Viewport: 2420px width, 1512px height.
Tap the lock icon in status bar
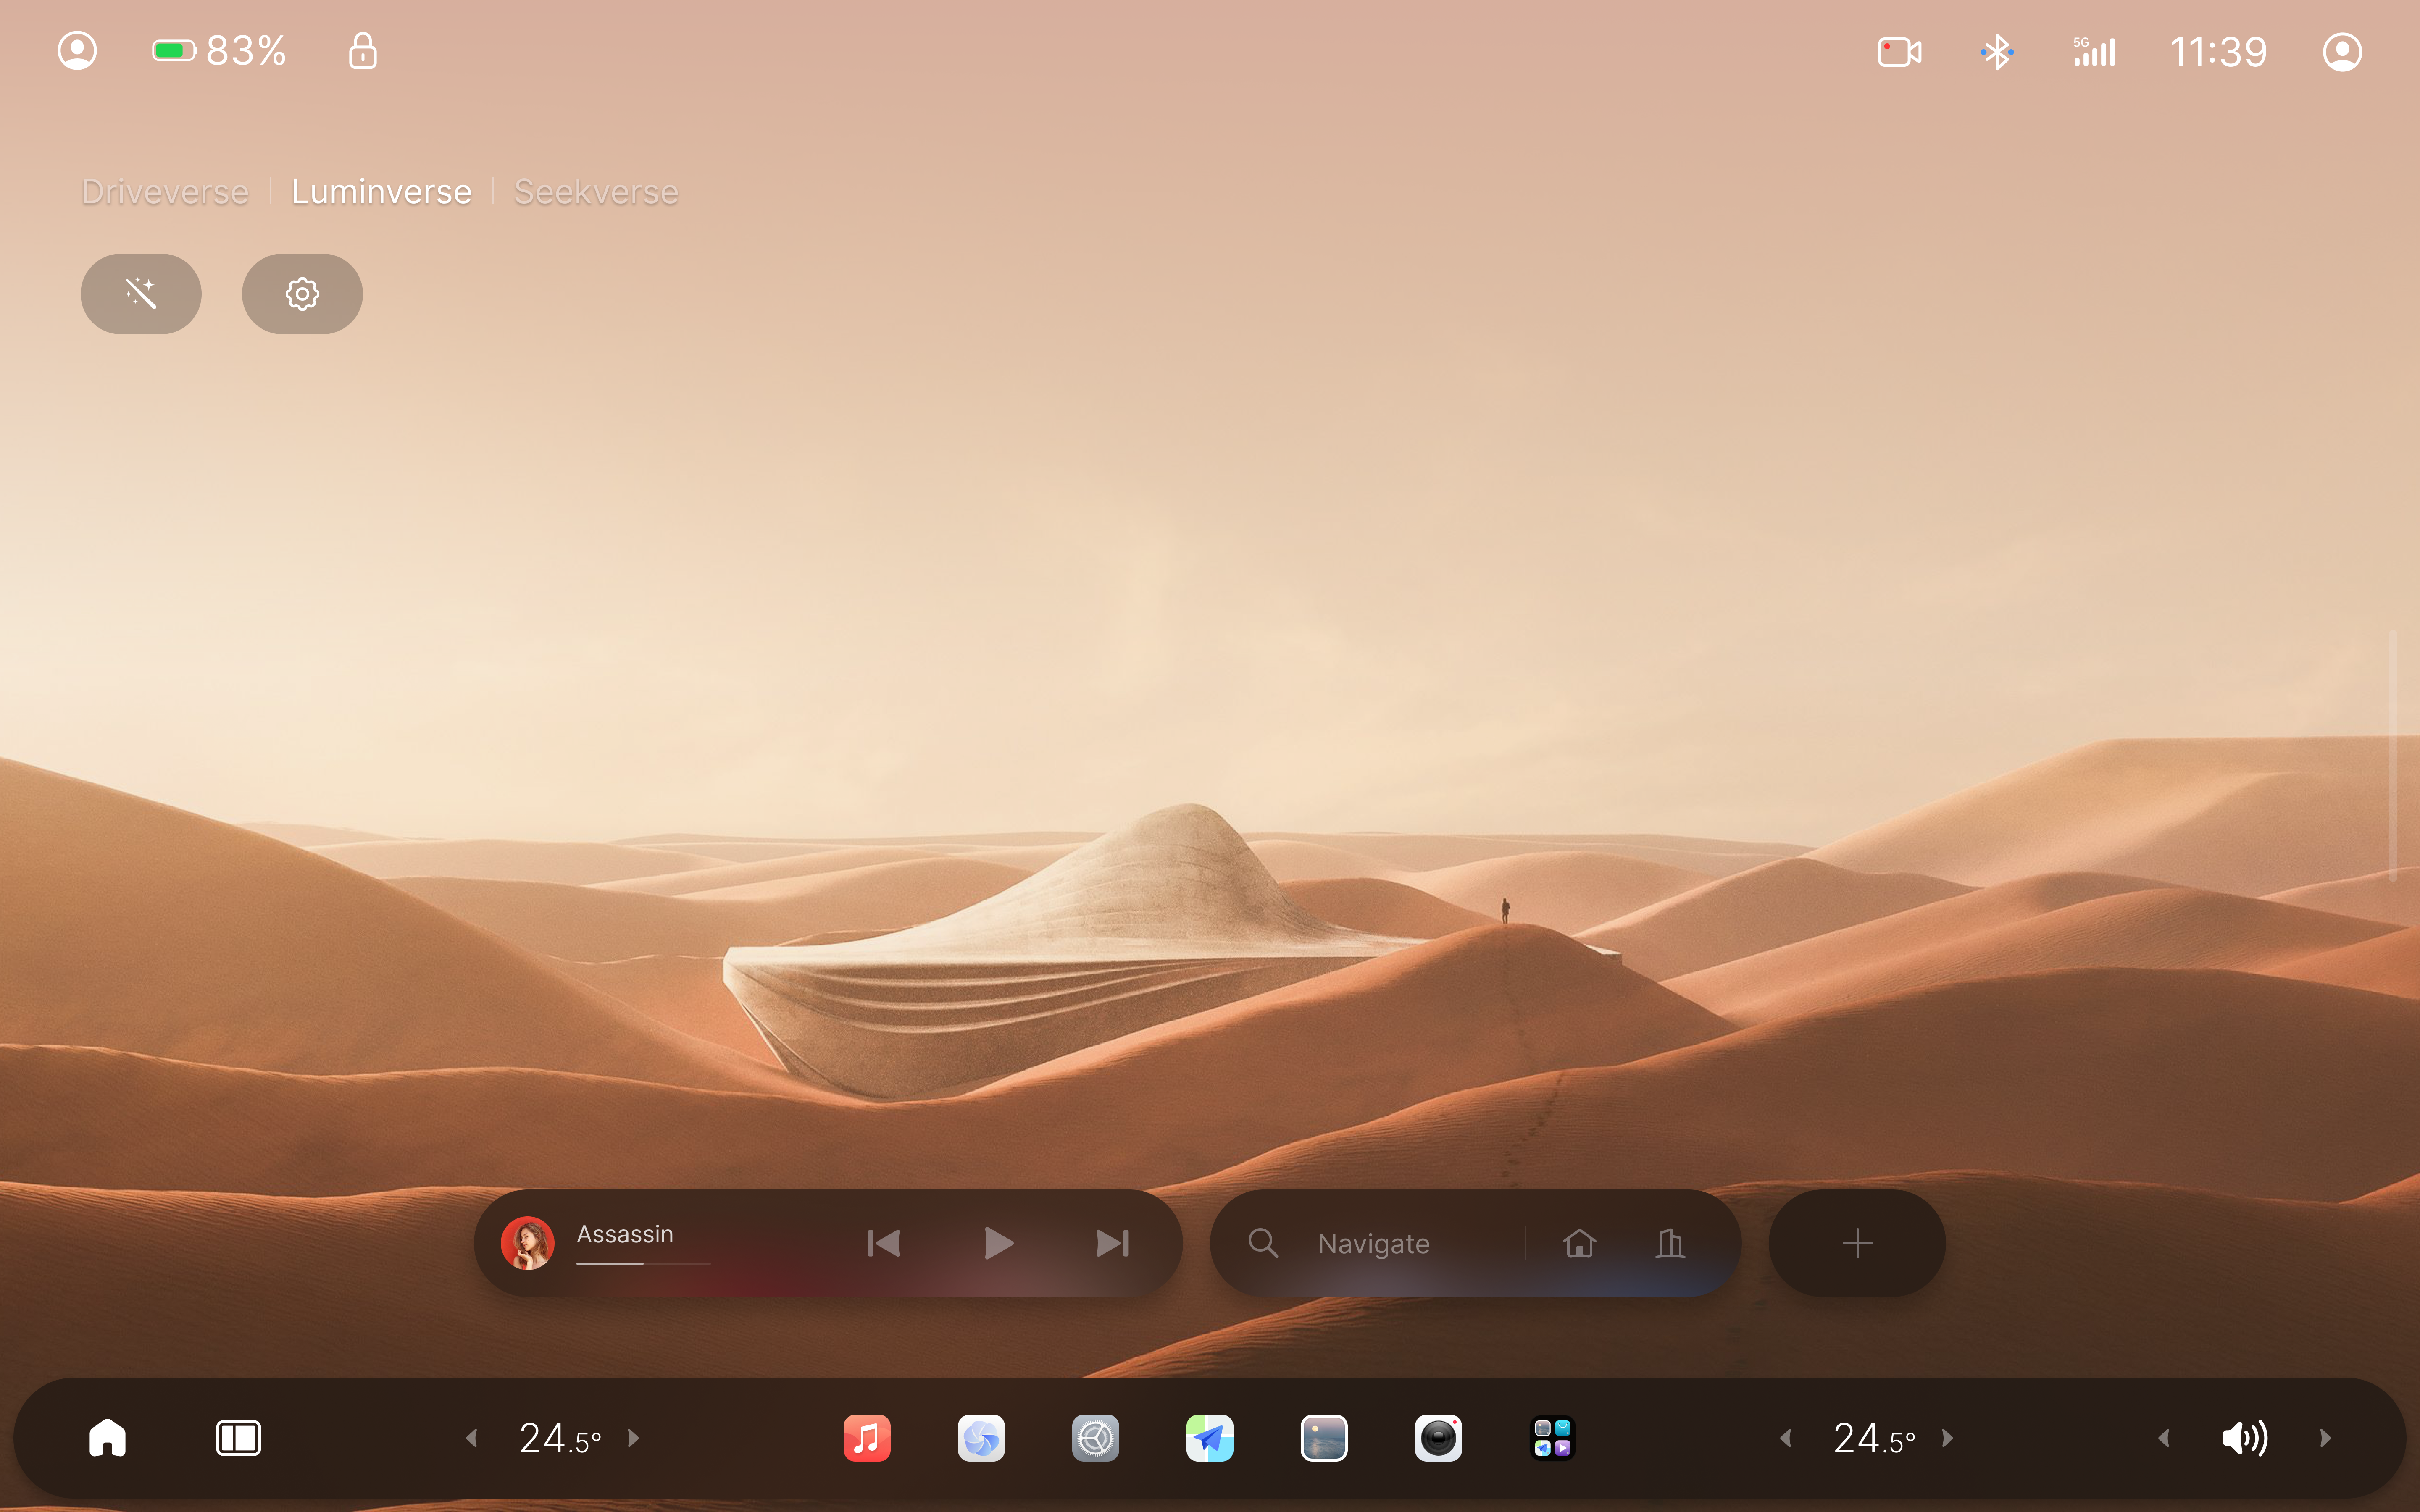coord(363,51)
